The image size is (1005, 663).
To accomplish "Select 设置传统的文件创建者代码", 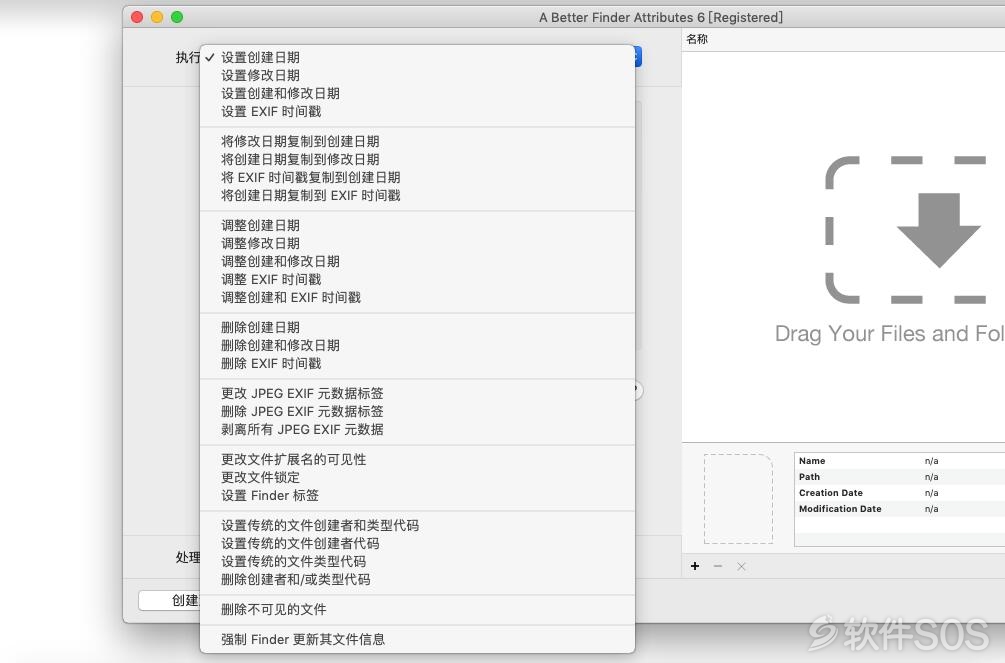I will (x=417, y=543).
